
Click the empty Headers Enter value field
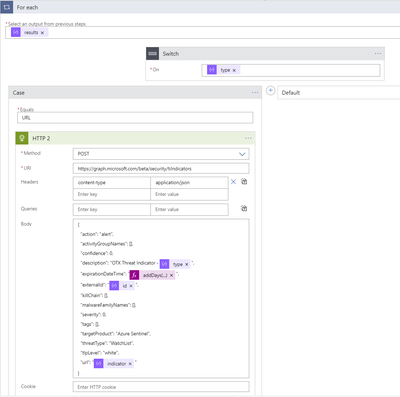click(x=189, y=194)
